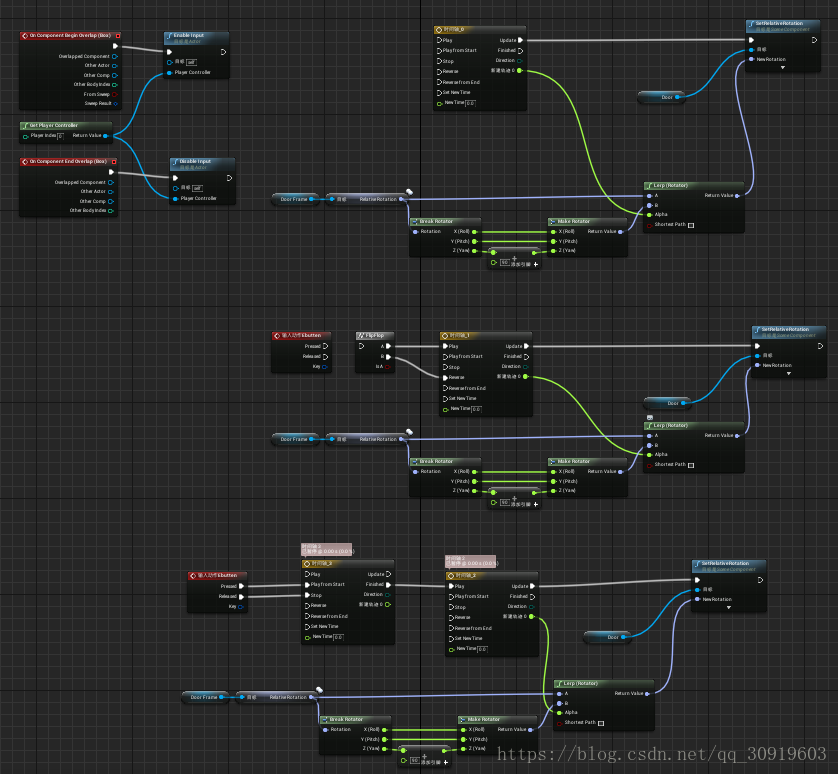Screen dimensions: 838x774
Task: Toggle Shortest Path on Lerp wired to 时间轴_0
Action: (691, 225)
